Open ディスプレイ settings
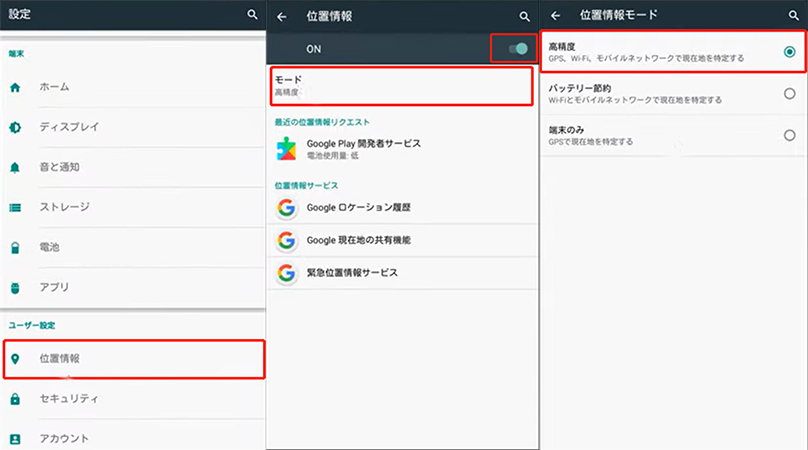 coord(134,127)
